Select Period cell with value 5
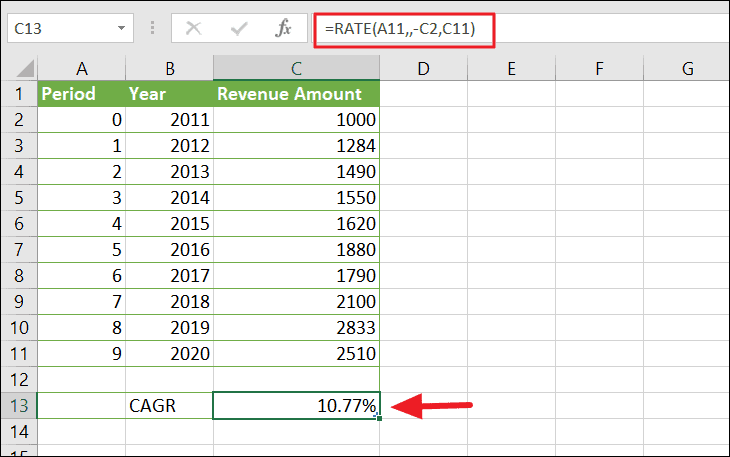The image size is (730, 457). 81,249
